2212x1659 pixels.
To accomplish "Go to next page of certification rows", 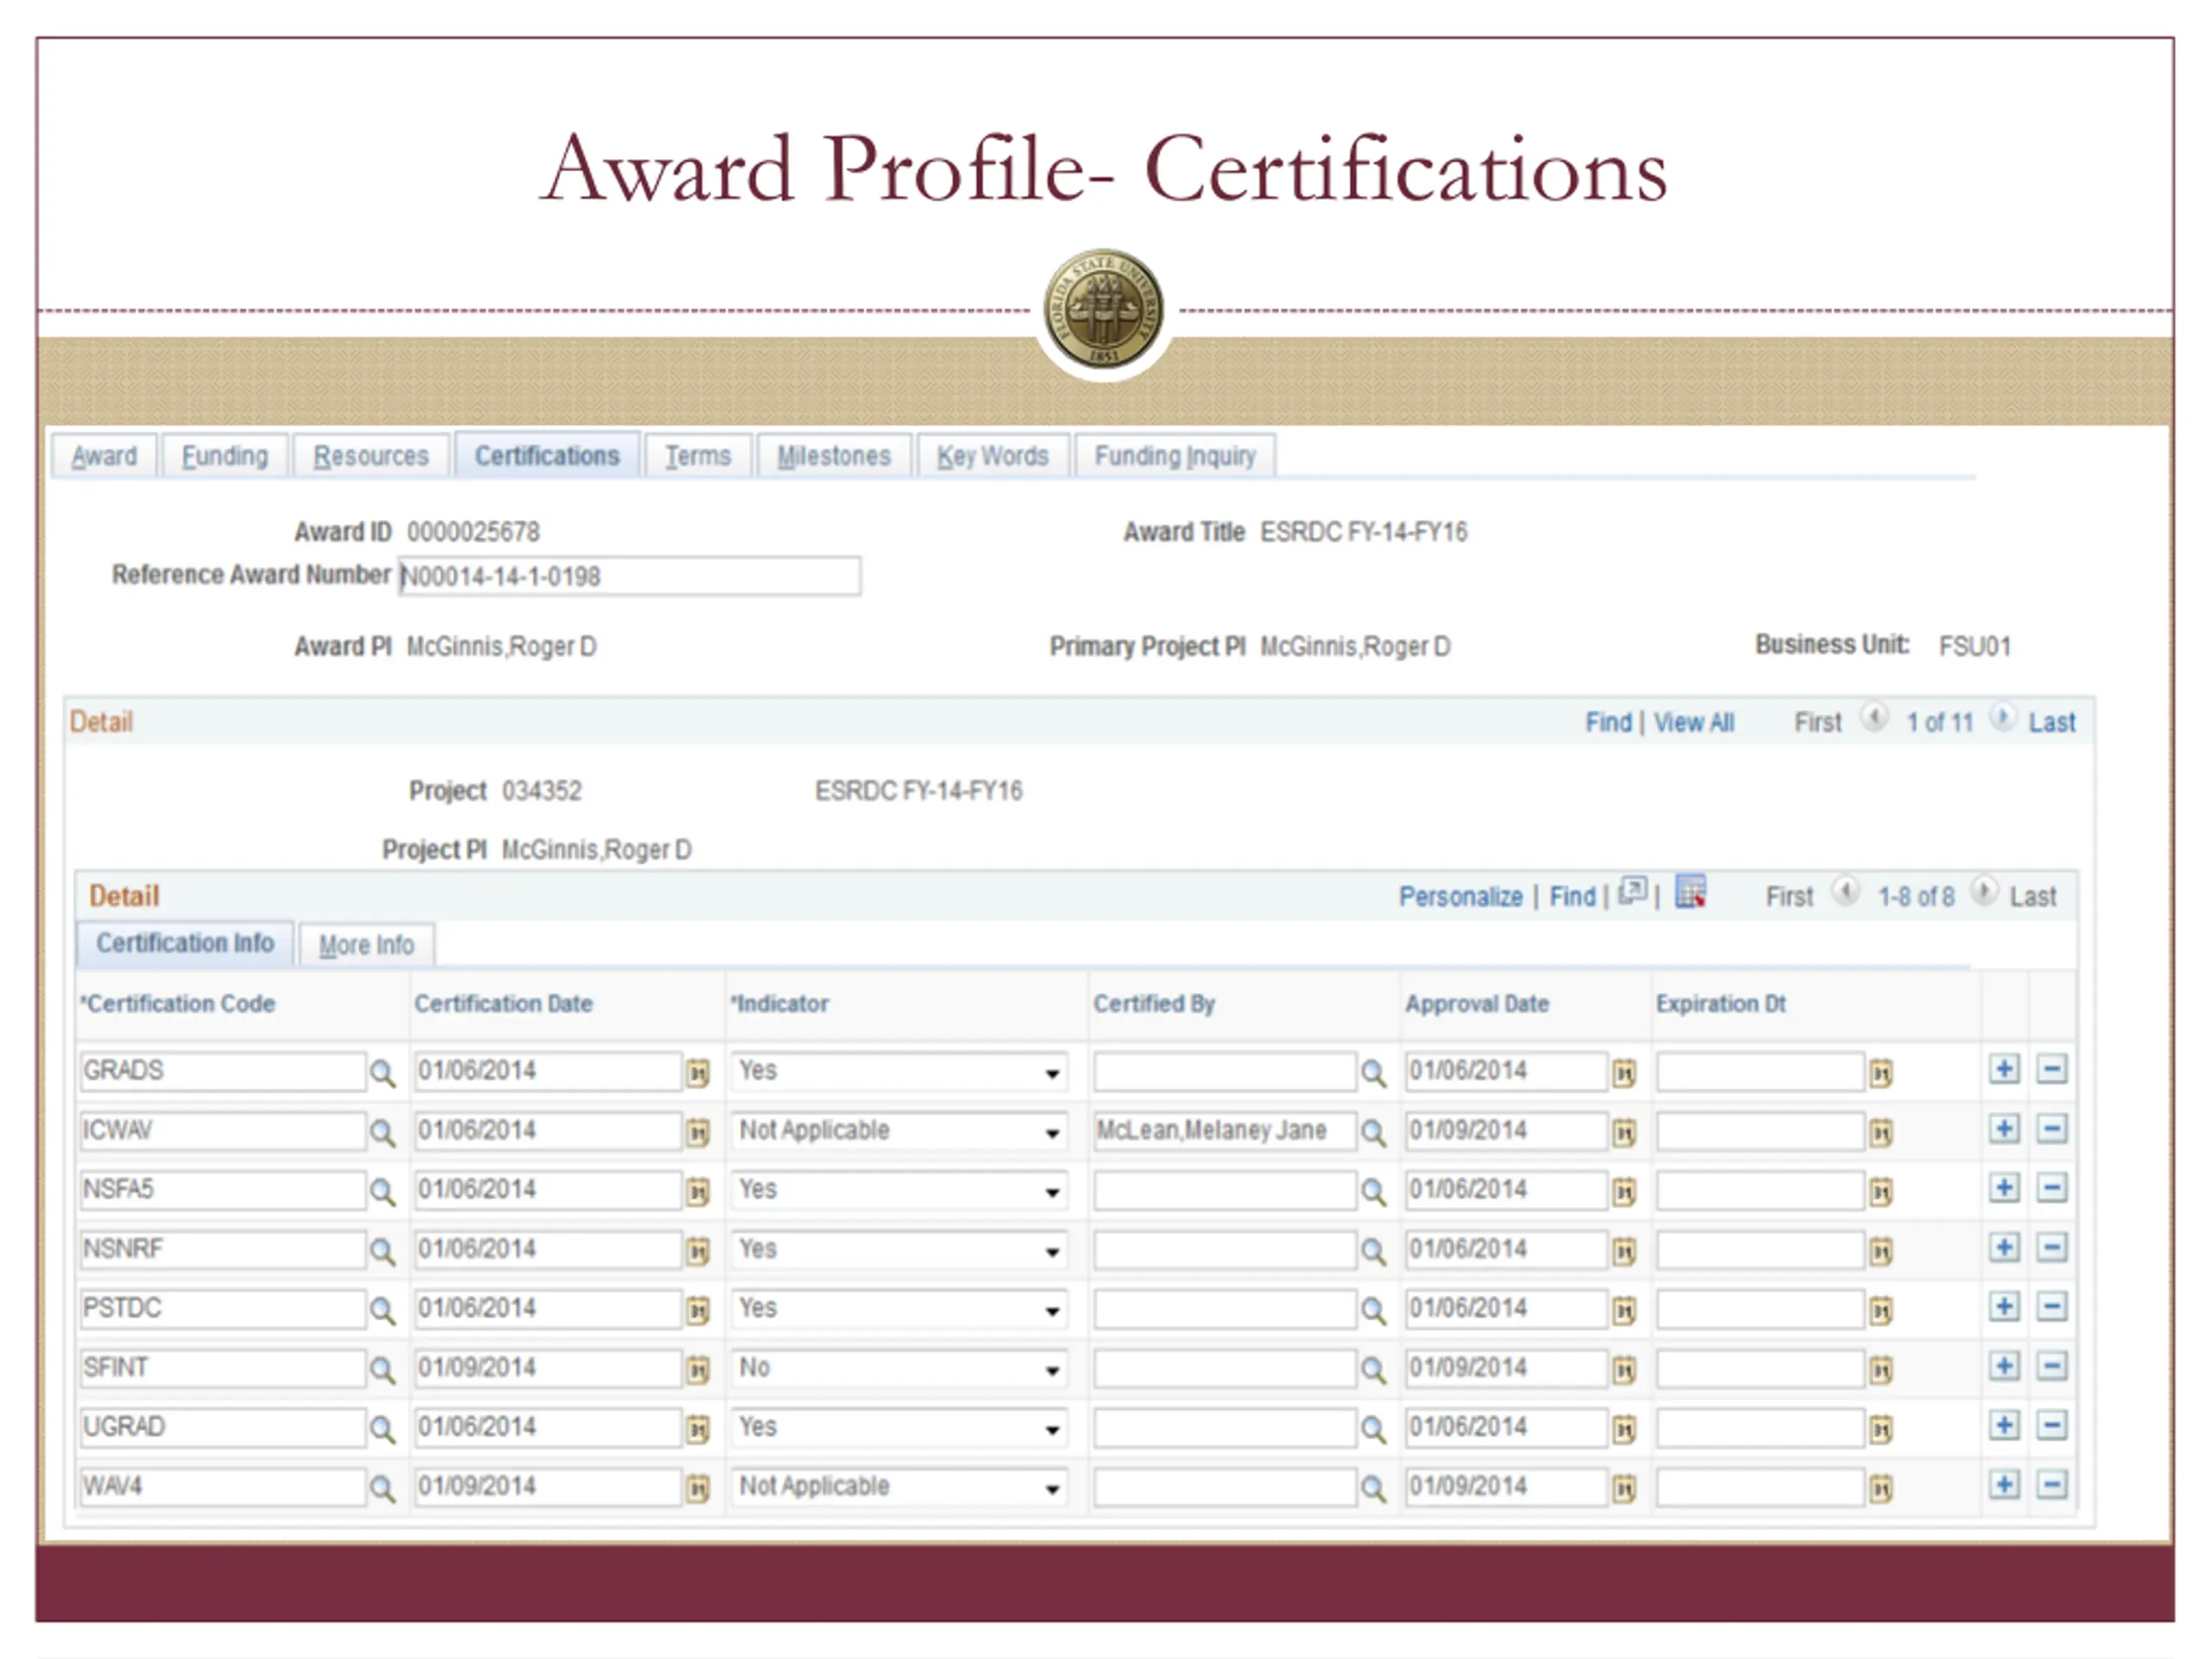I will pyautogui.click(x=1984, y=891).
